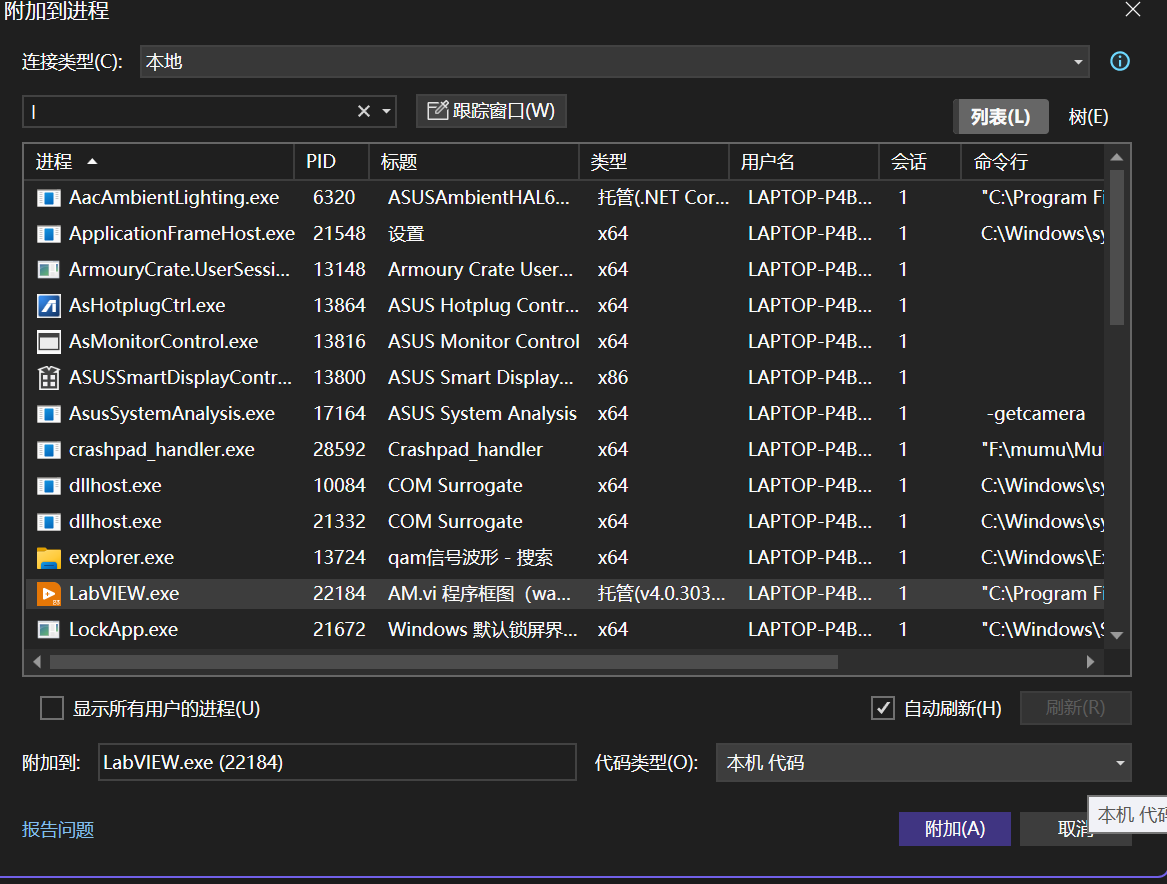Switch to 树(E) view
The width and height of the screenshot is (1167, 884).
pos(1088,117)
